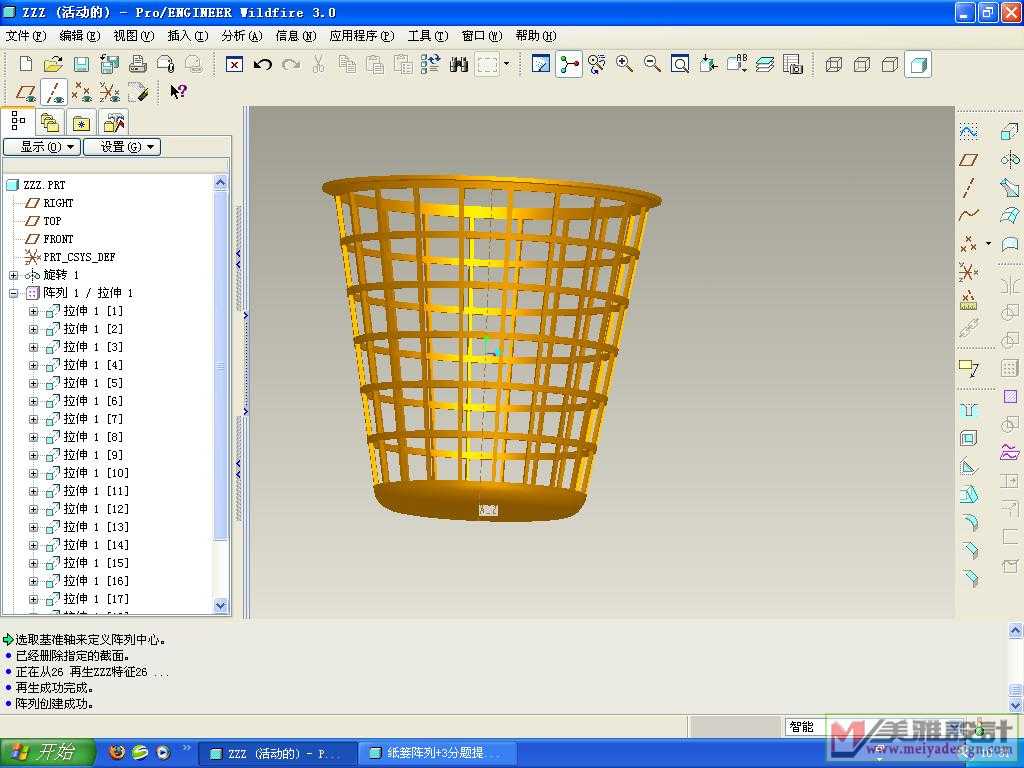Open the 编辑(E) menu
1024x768 pixels.
[80, 36]
